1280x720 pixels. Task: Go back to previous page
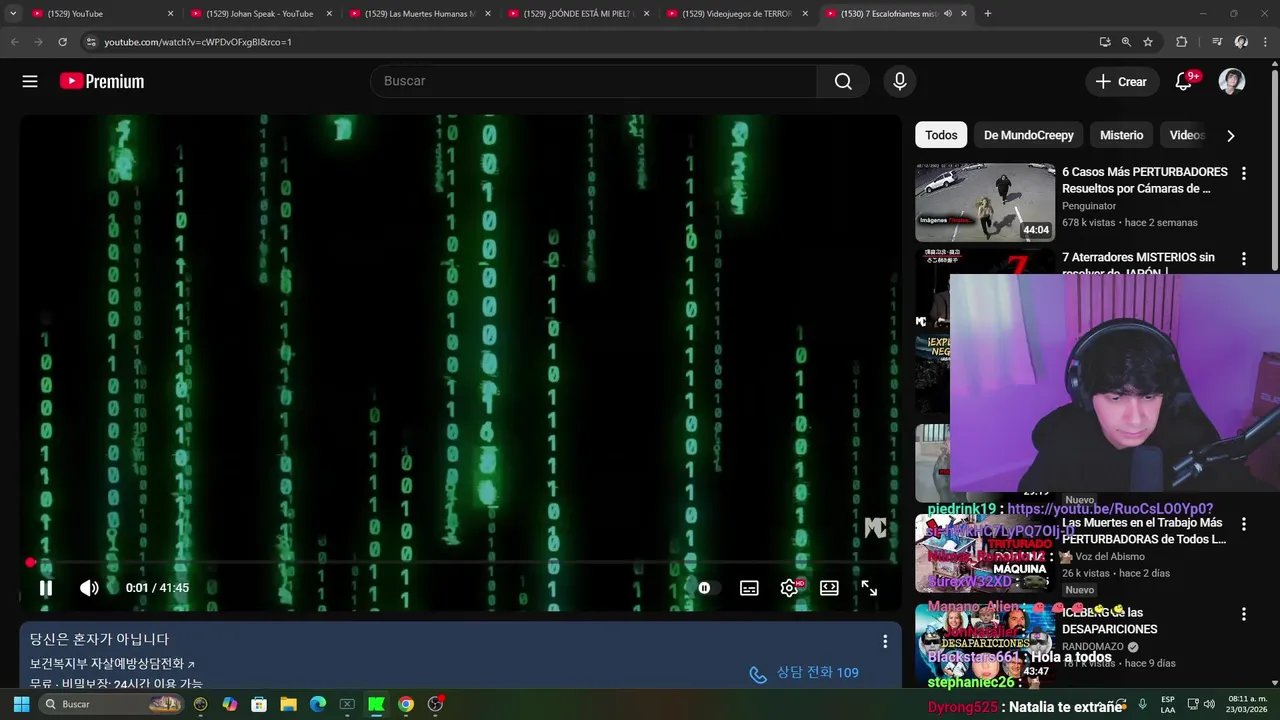click(14, 42)
